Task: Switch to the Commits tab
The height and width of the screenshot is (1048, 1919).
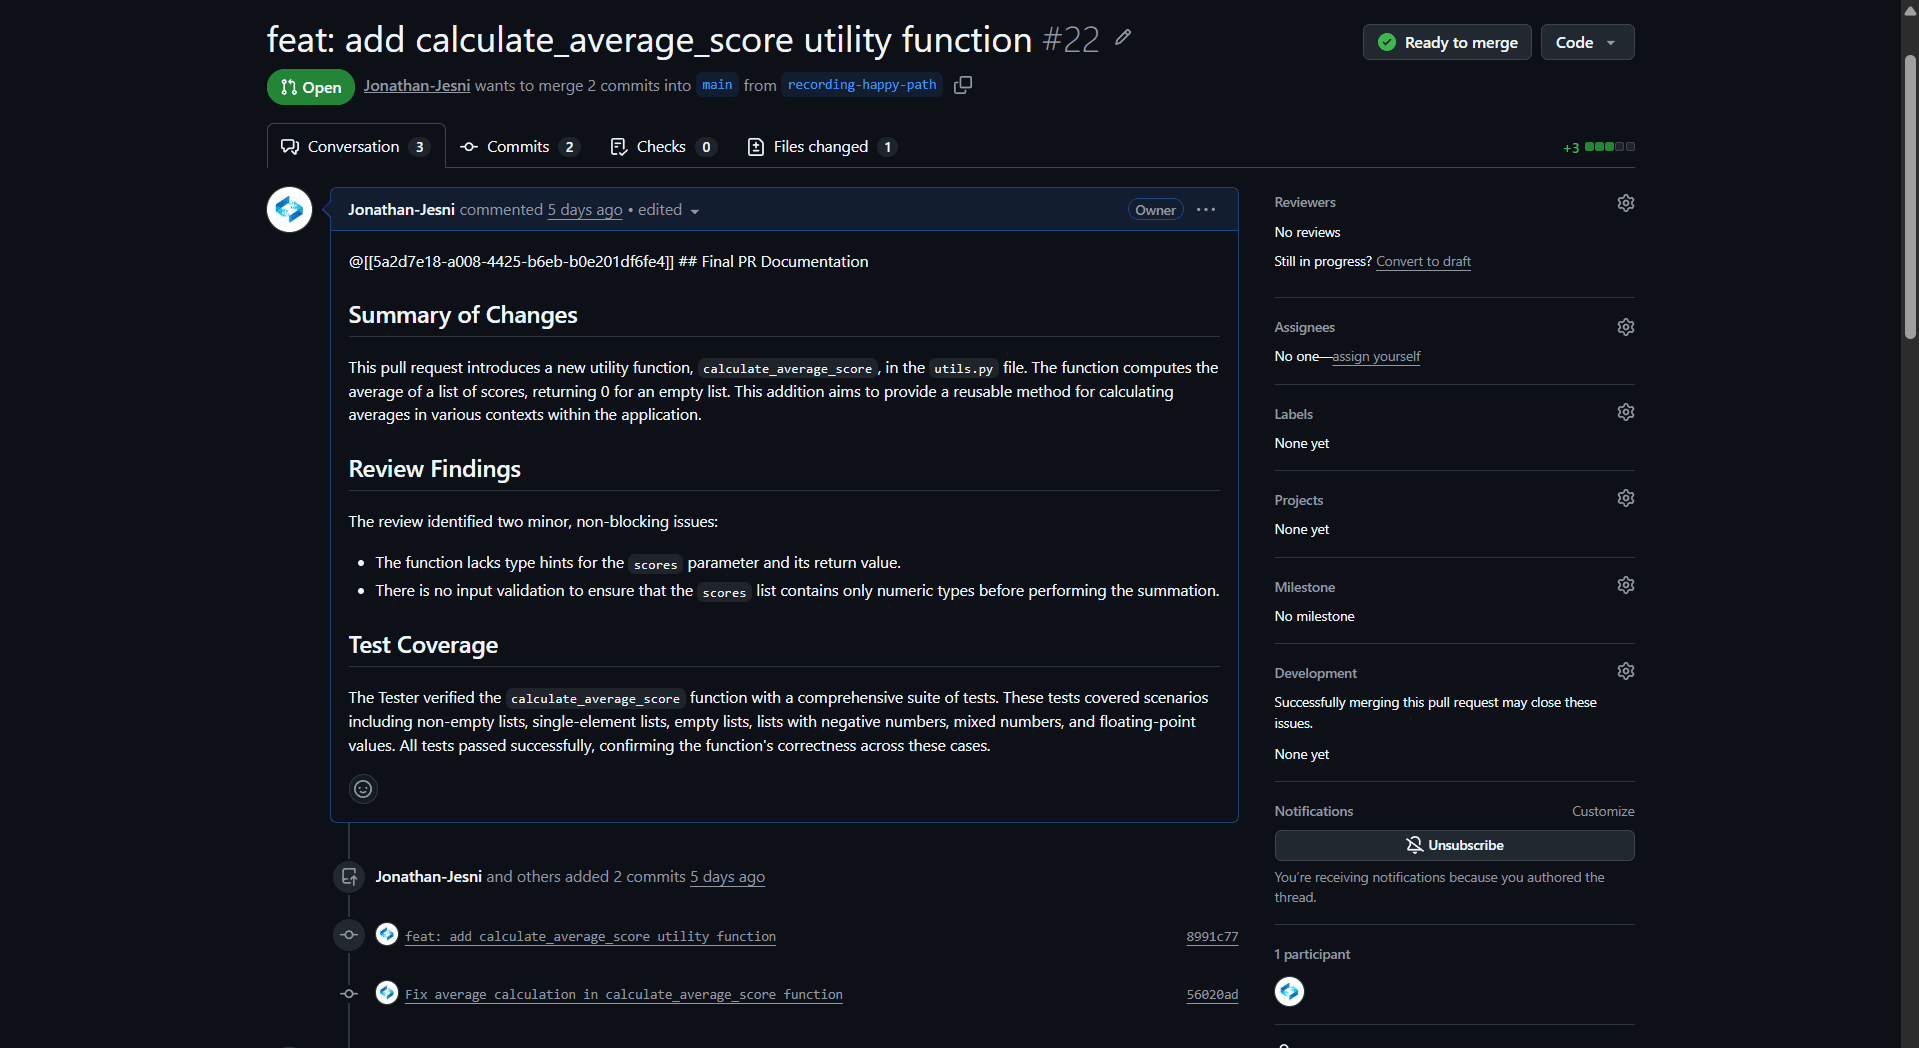Action: [x=519, y=147]
